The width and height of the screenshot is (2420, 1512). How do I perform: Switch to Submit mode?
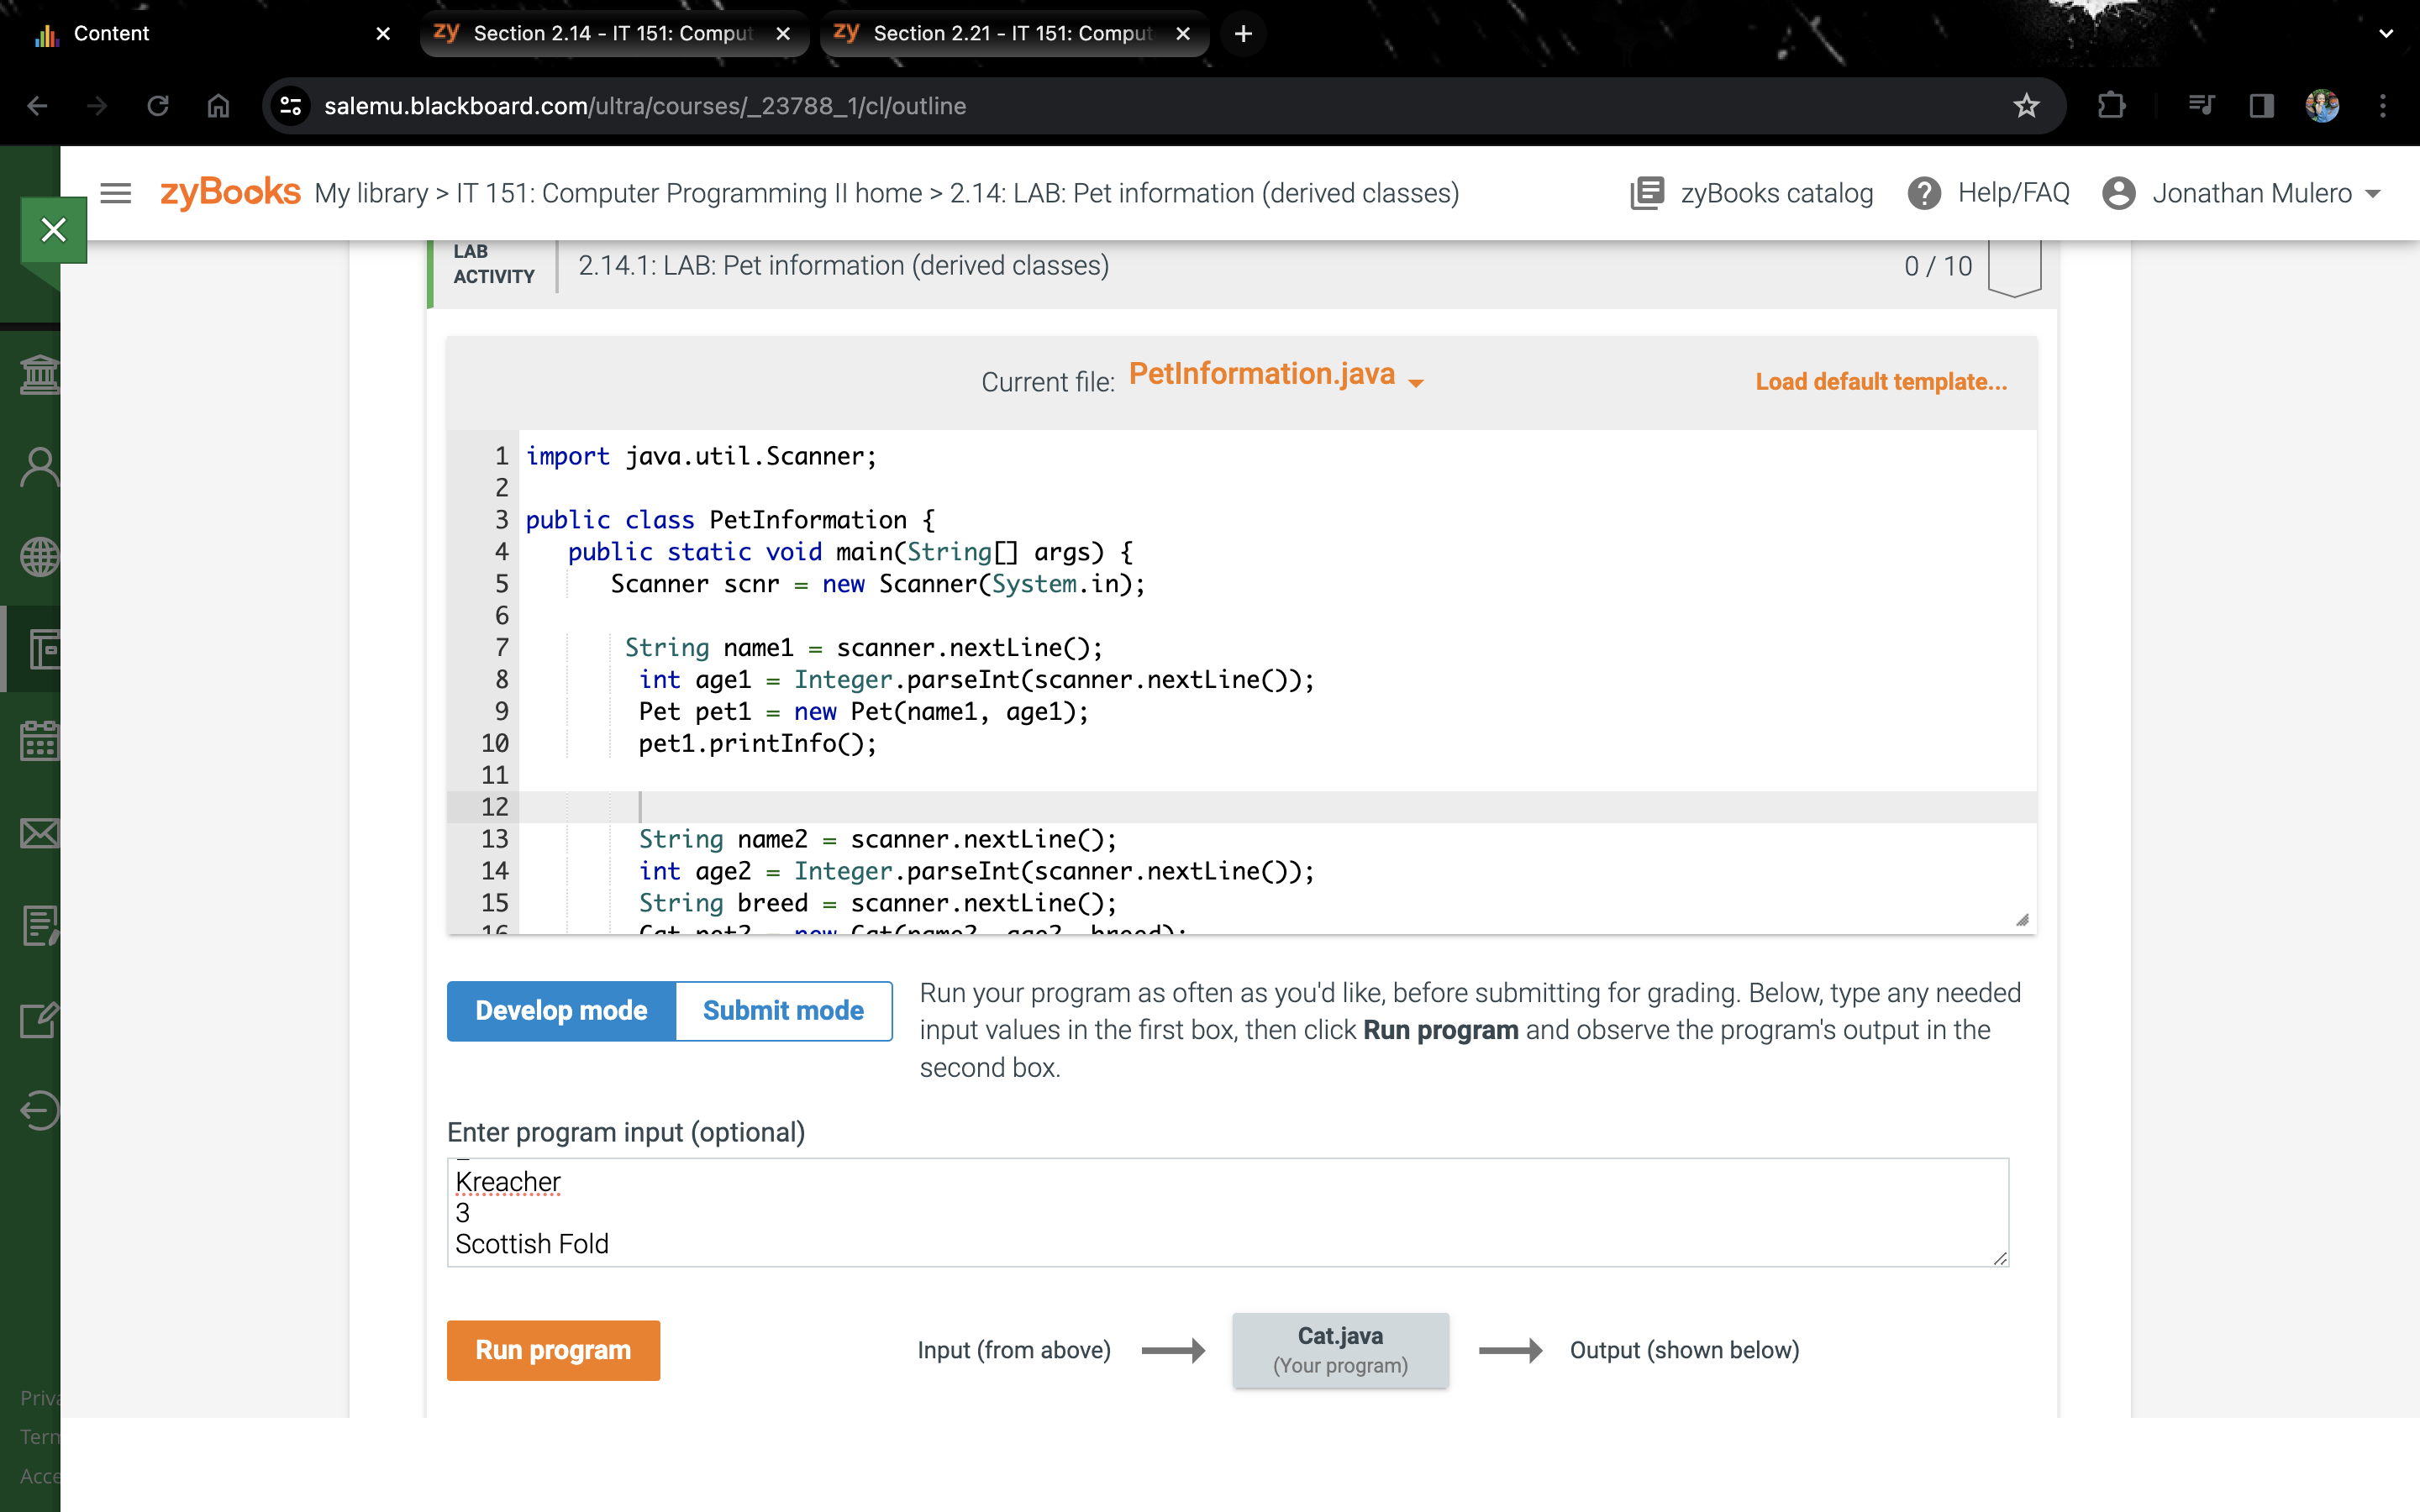tap(783, 1010)
